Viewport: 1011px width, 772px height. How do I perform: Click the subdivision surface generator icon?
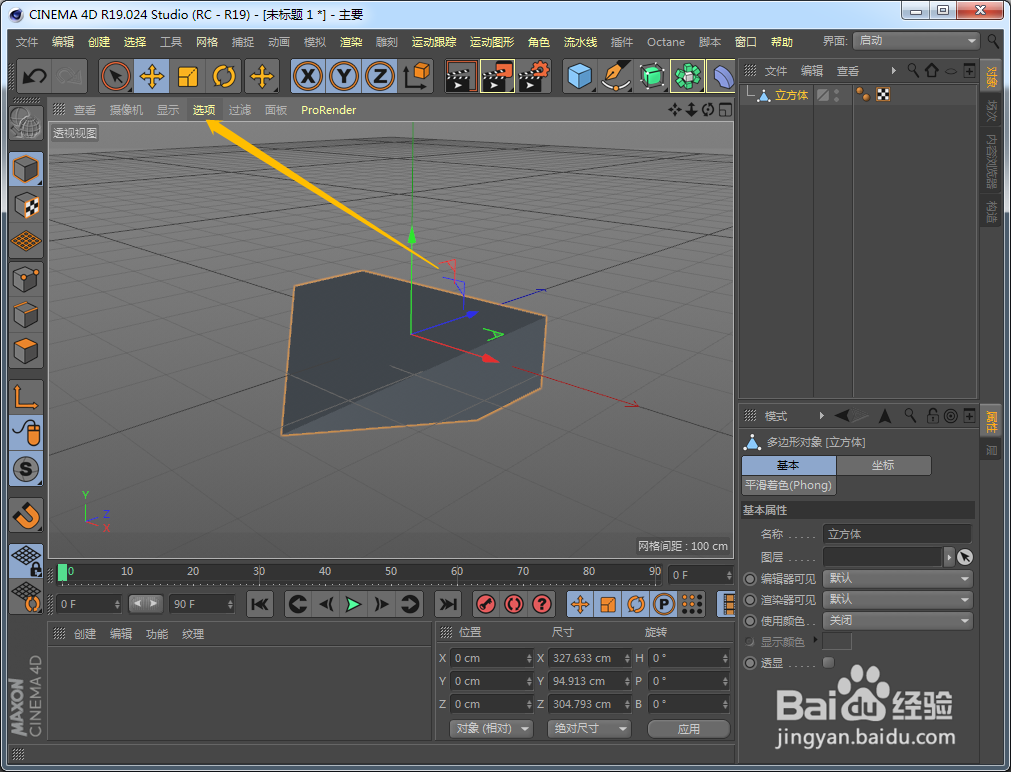(x=652, y=77)
